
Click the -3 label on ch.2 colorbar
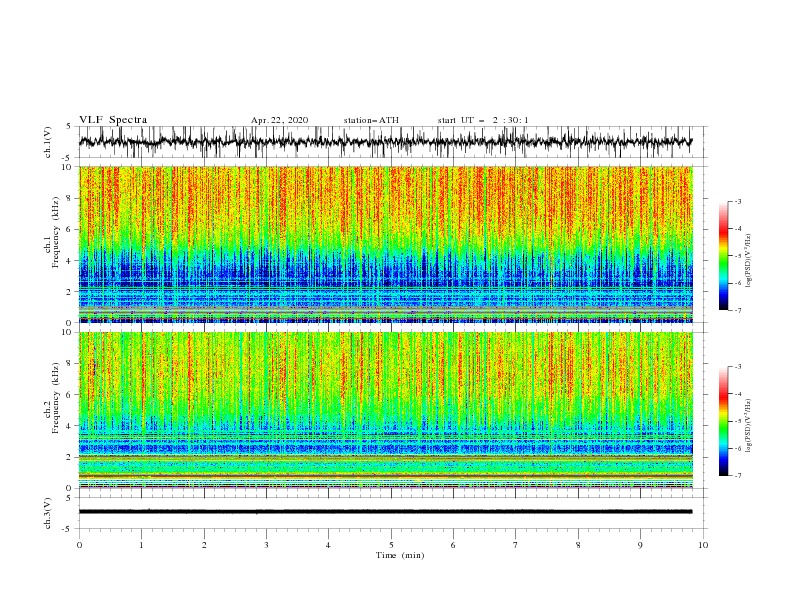coord(738,367)
